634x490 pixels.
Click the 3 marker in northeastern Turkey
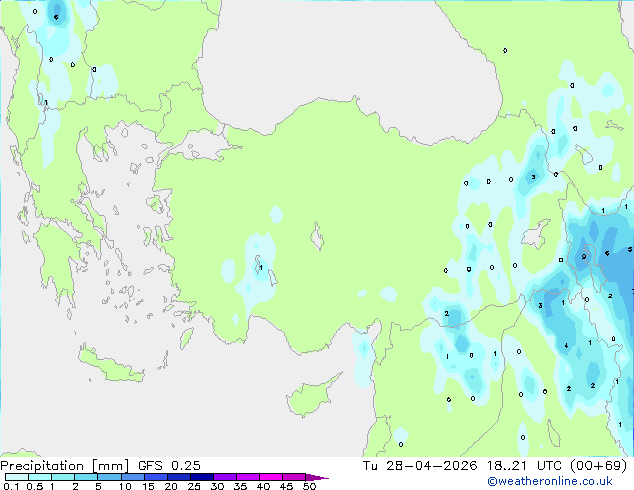(533, 177)
